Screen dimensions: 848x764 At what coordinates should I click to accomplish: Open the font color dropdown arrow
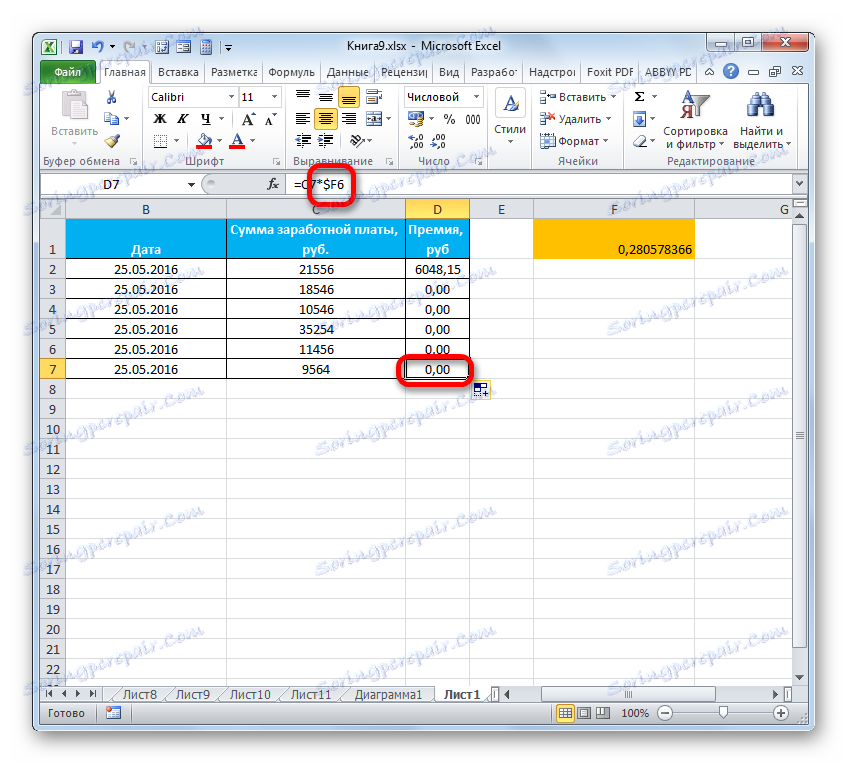click(253, 141)
